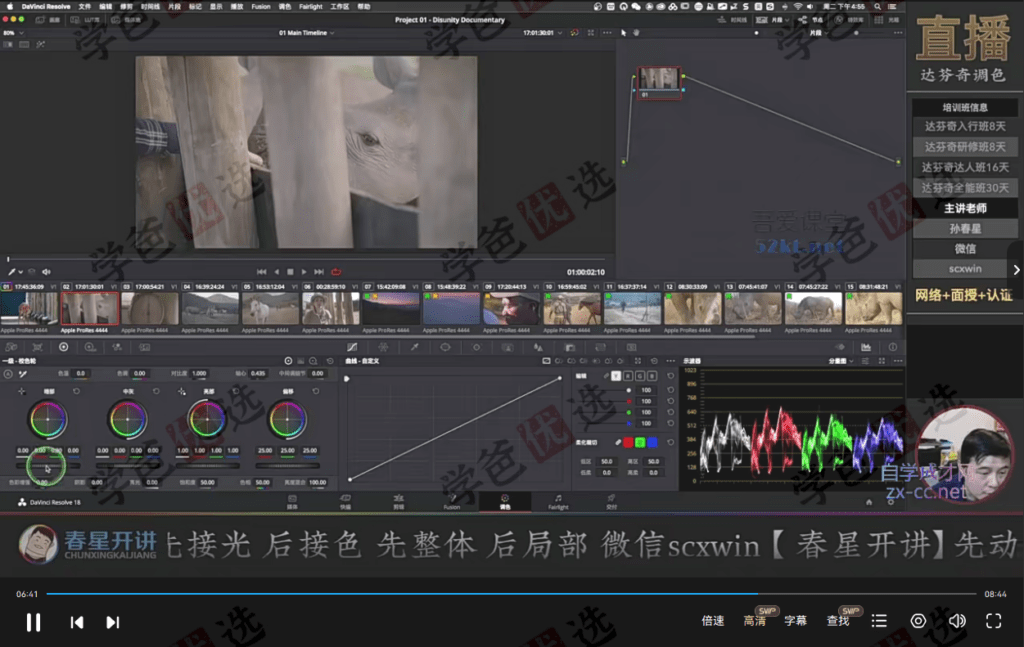Open the video player settings icon
Viewport: 1024px width, 647px height.
point(918,621)
